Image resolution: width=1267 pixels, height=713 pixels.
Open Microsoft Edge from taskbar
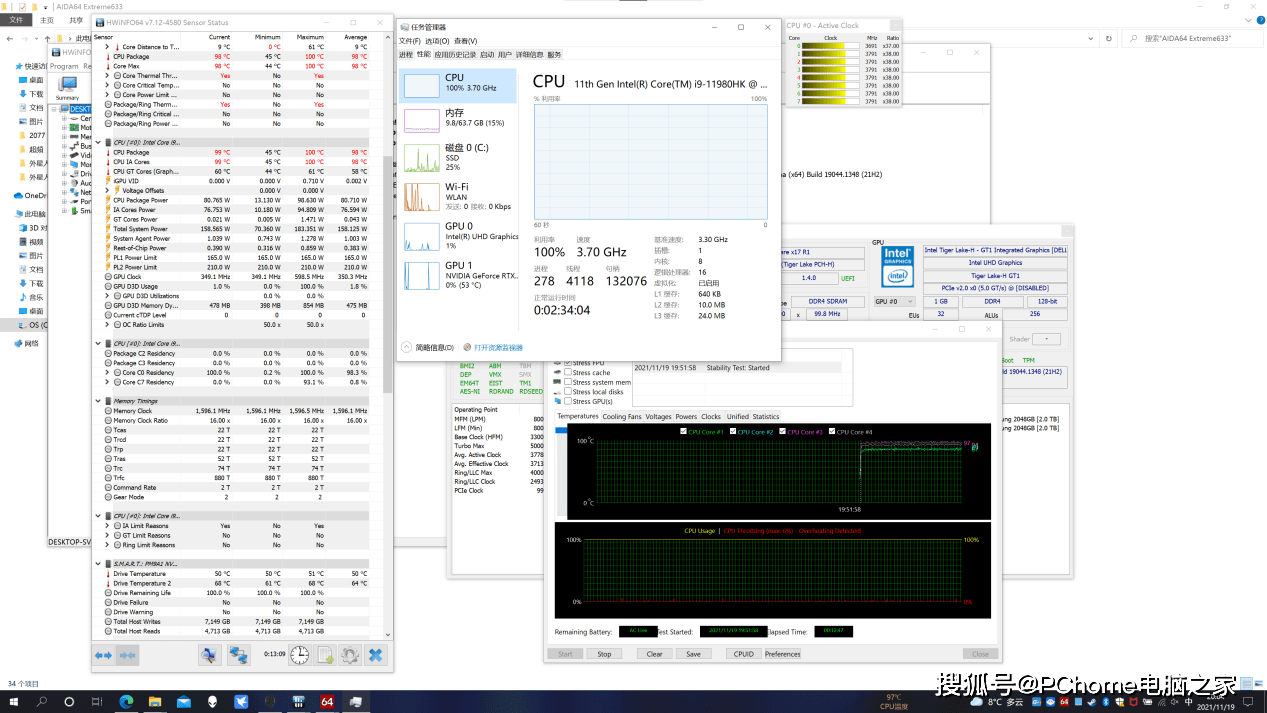tap(127, 702)
